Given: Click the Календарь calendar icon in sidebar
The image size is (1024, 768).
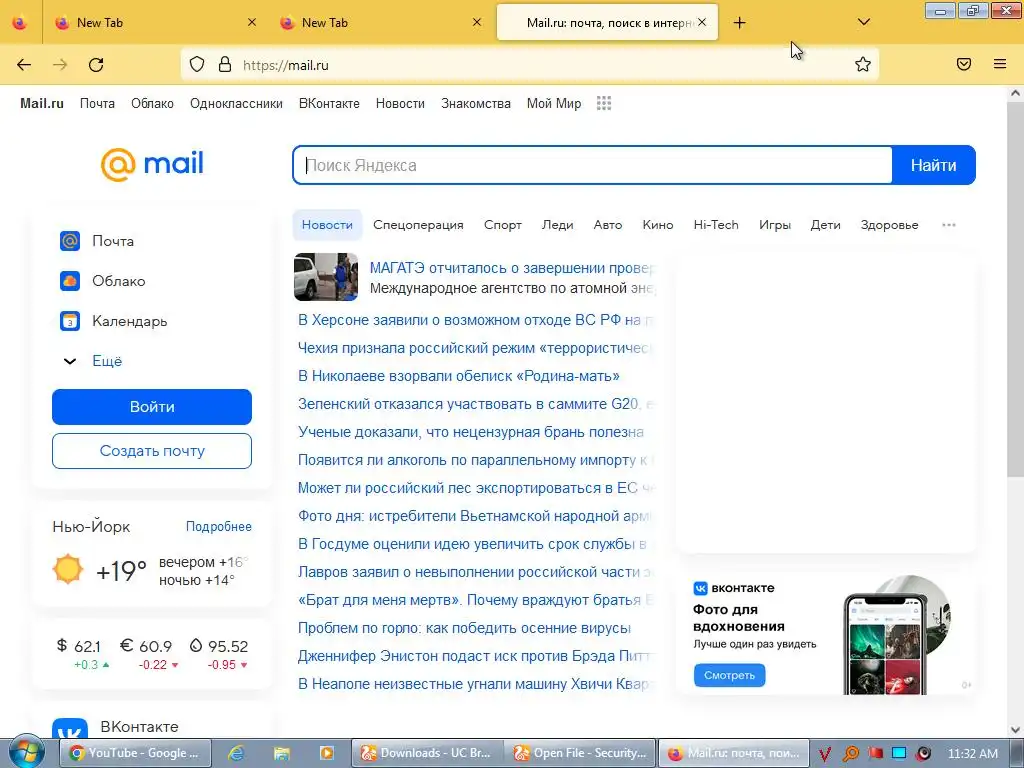Looking at the screenshot, I should (70, 321).
